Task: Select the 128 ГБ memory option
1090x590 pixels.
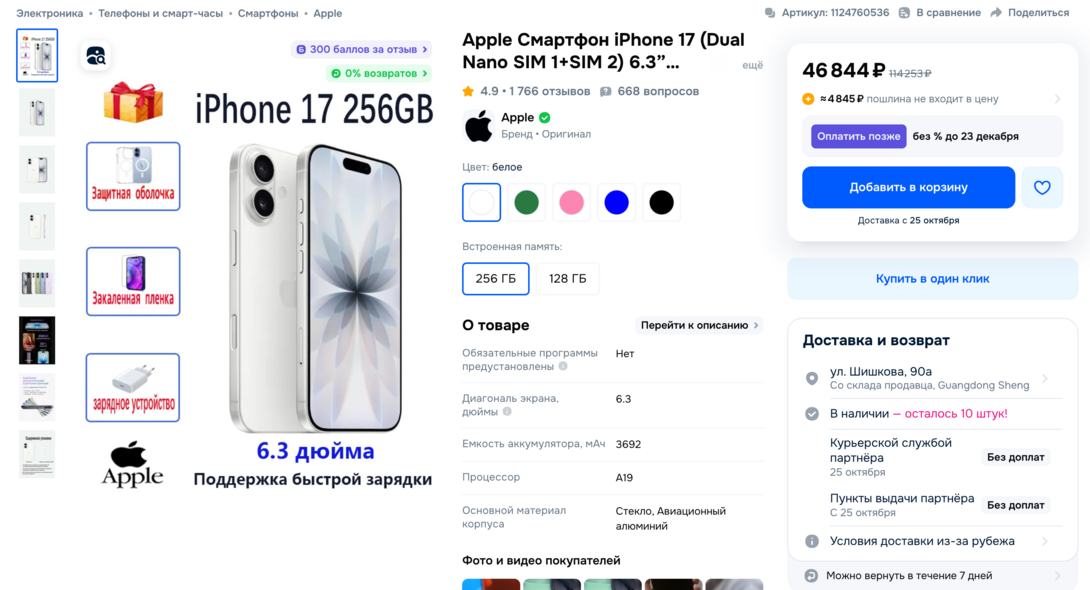Action: pos(567,279)
